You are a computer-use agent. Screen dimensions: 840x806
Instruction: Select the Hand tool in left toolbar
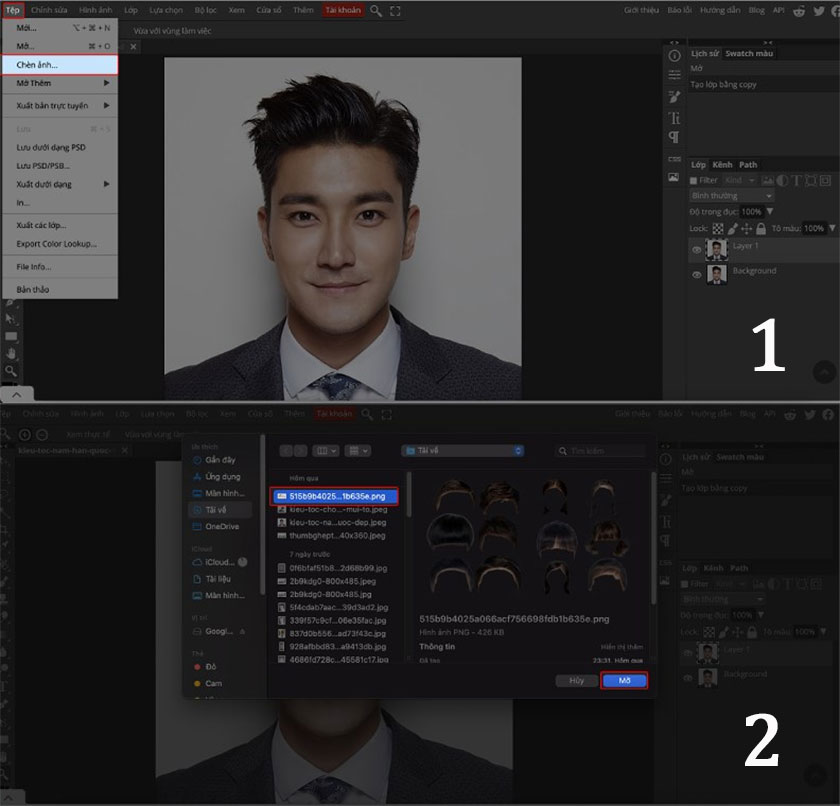[11, 352]
